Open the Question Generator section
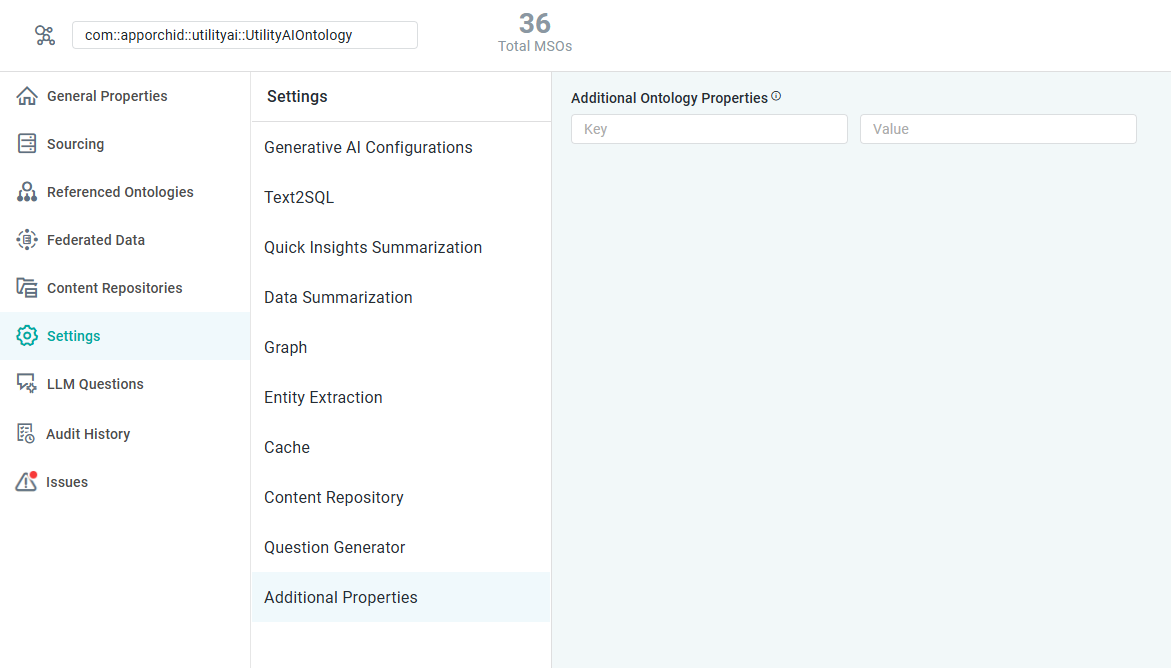This screenshot has height=668, width=1171. pos(335,547)
